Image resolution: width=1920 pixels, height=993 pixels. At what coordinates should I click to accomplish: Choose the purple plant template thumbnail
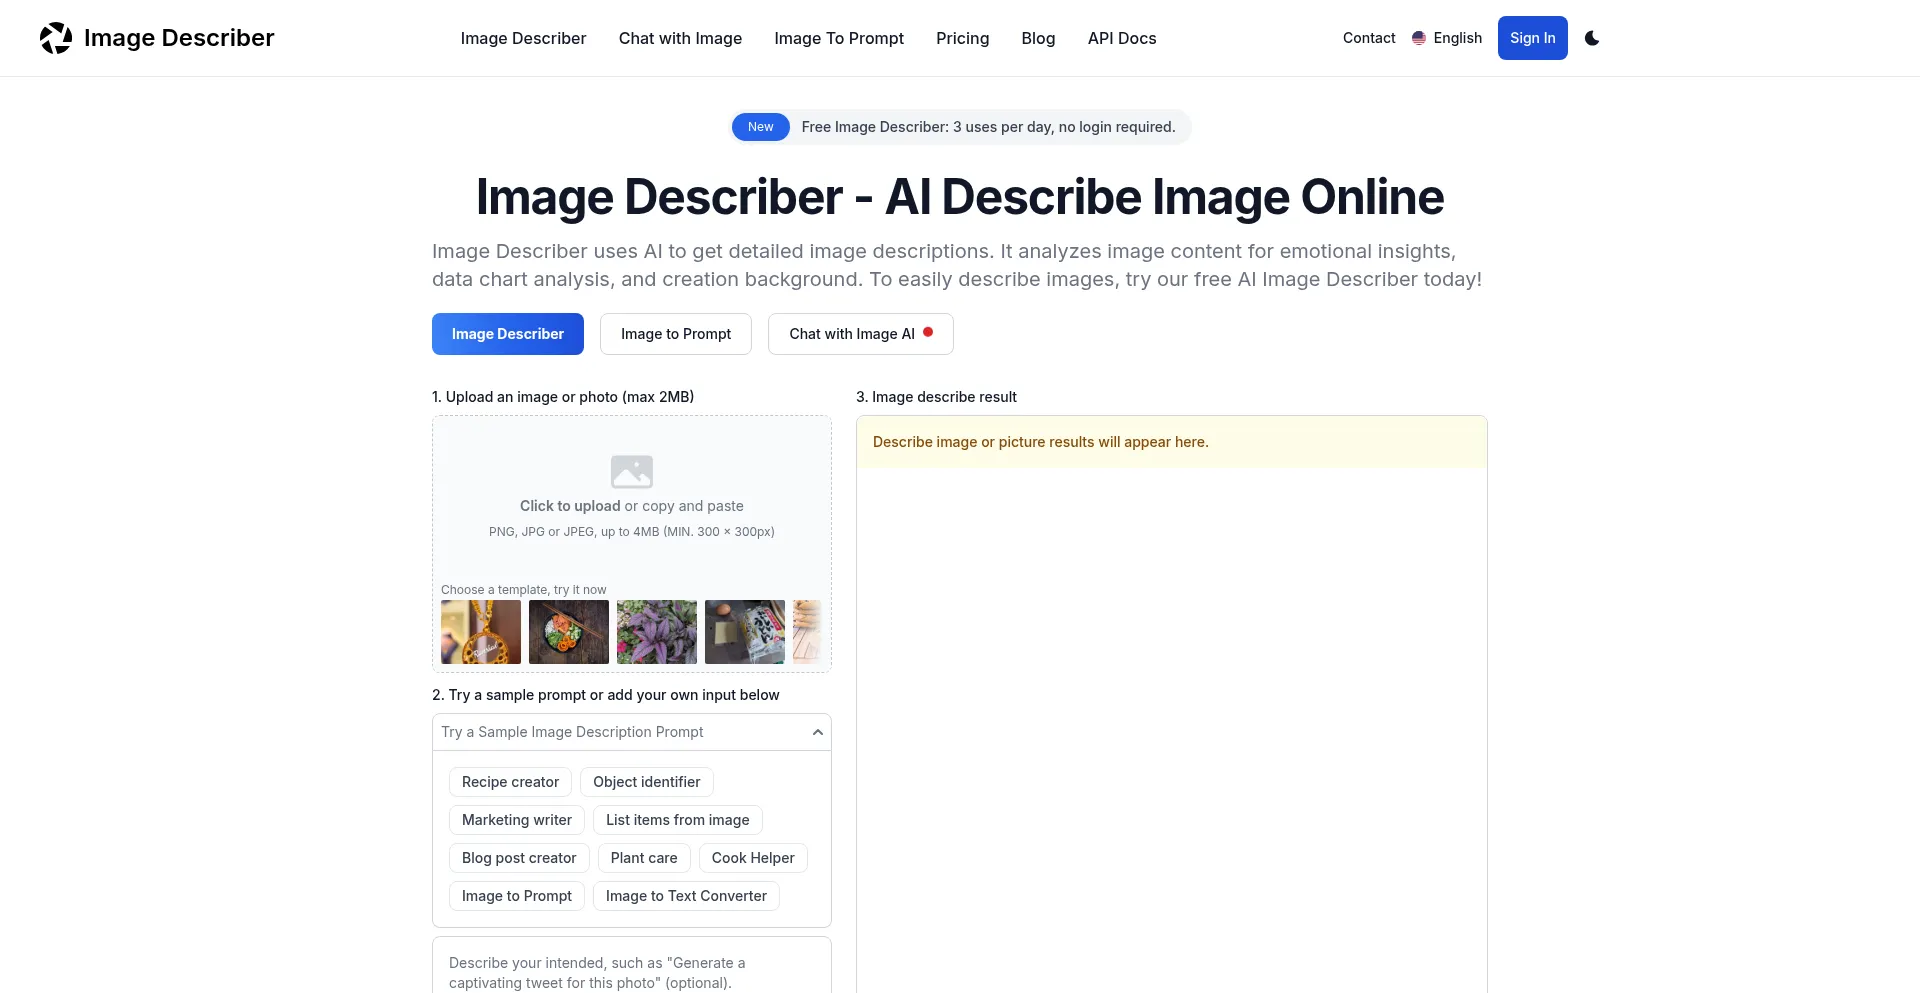pyautogui.click(x=657, y=632)
